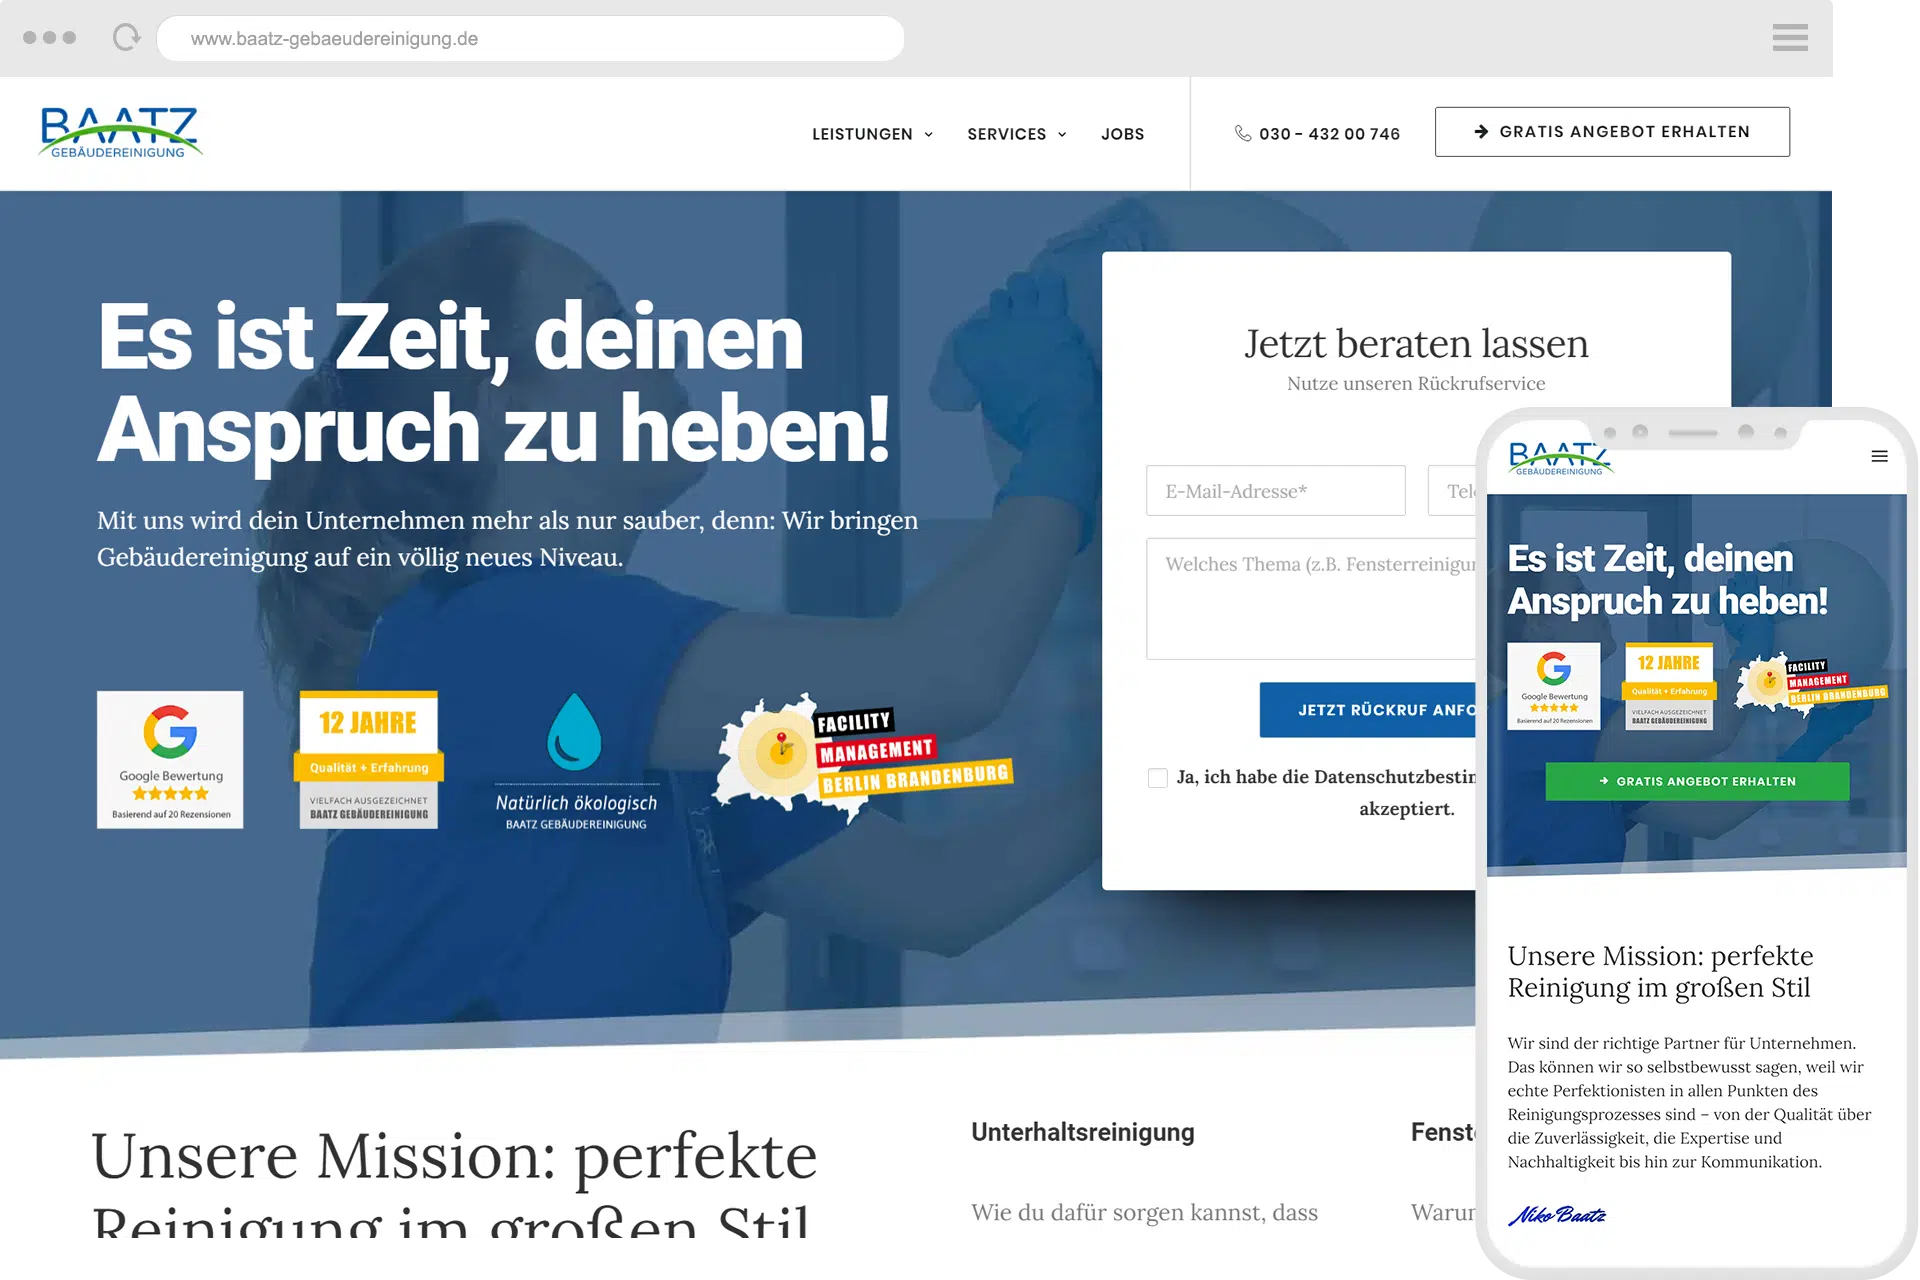This screenshot has height=1280, width=1920.
Task: Check the Datenschutzbestimmungen consent checkbox
Action: (1157, 777)
